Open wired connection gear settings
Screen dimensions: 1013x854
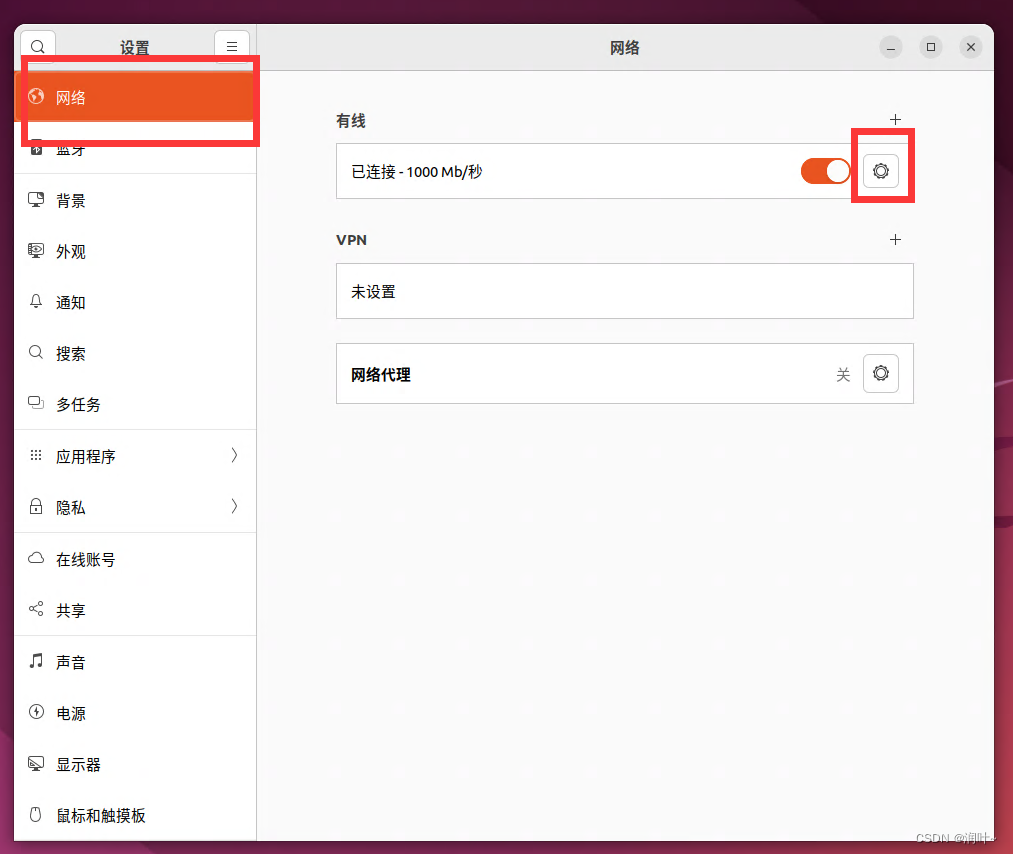(881, 171)
